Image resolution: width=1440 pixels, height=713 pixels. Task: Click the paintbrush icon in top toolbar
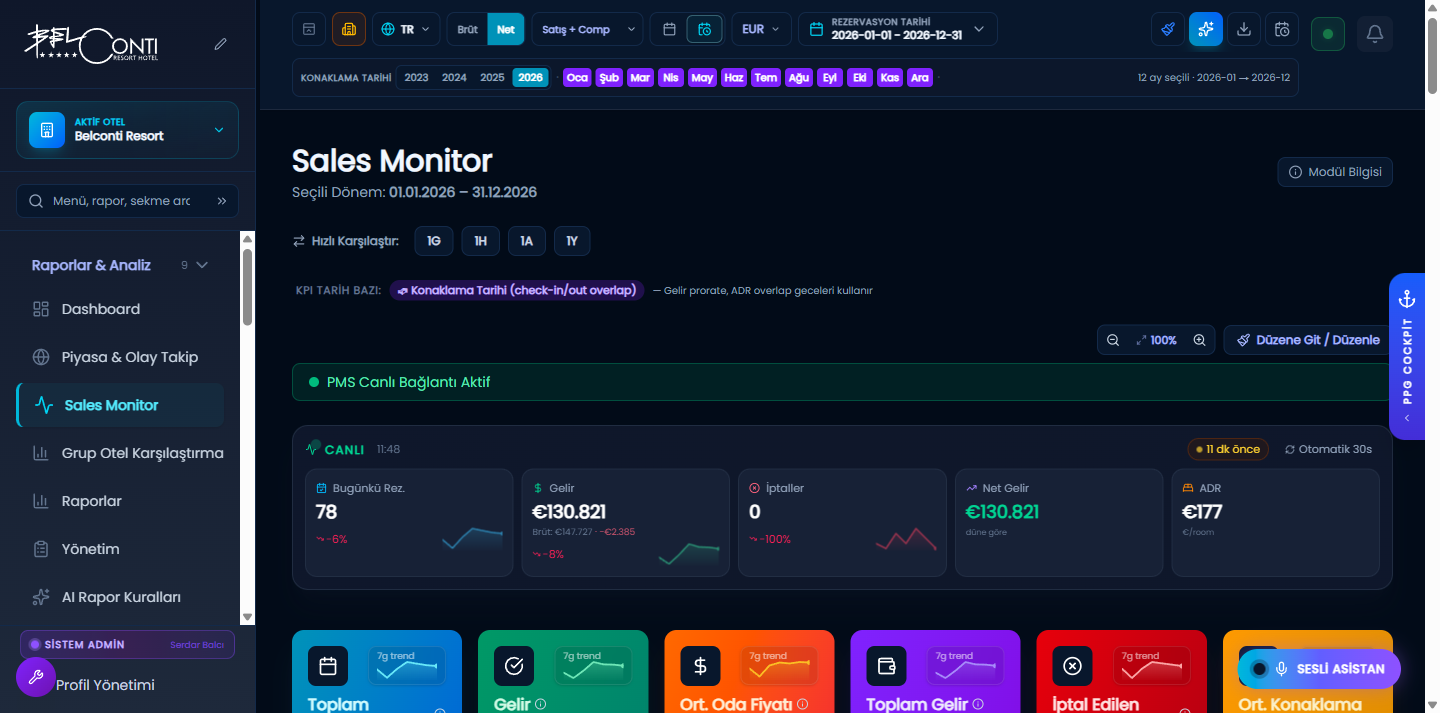(1167, 29)
